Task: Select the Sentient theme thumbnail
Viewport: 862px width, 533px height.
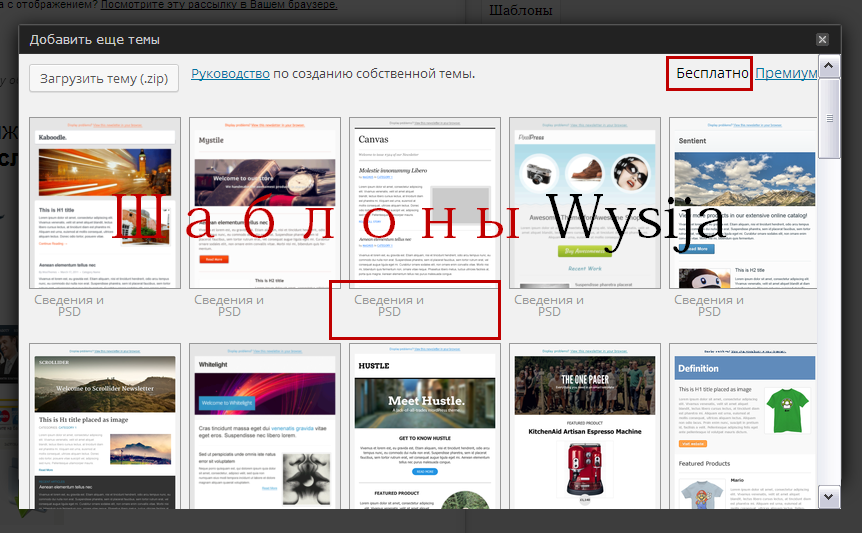Action: coord(743,203)
